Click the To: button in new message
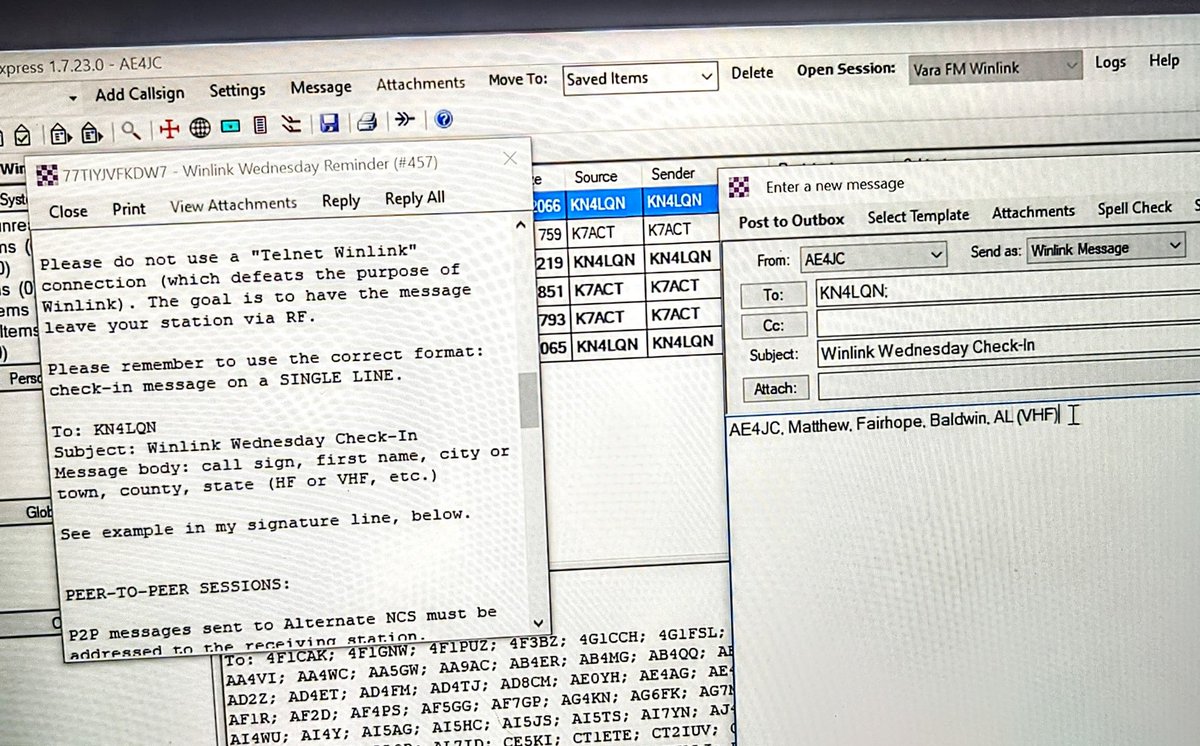 773,294
